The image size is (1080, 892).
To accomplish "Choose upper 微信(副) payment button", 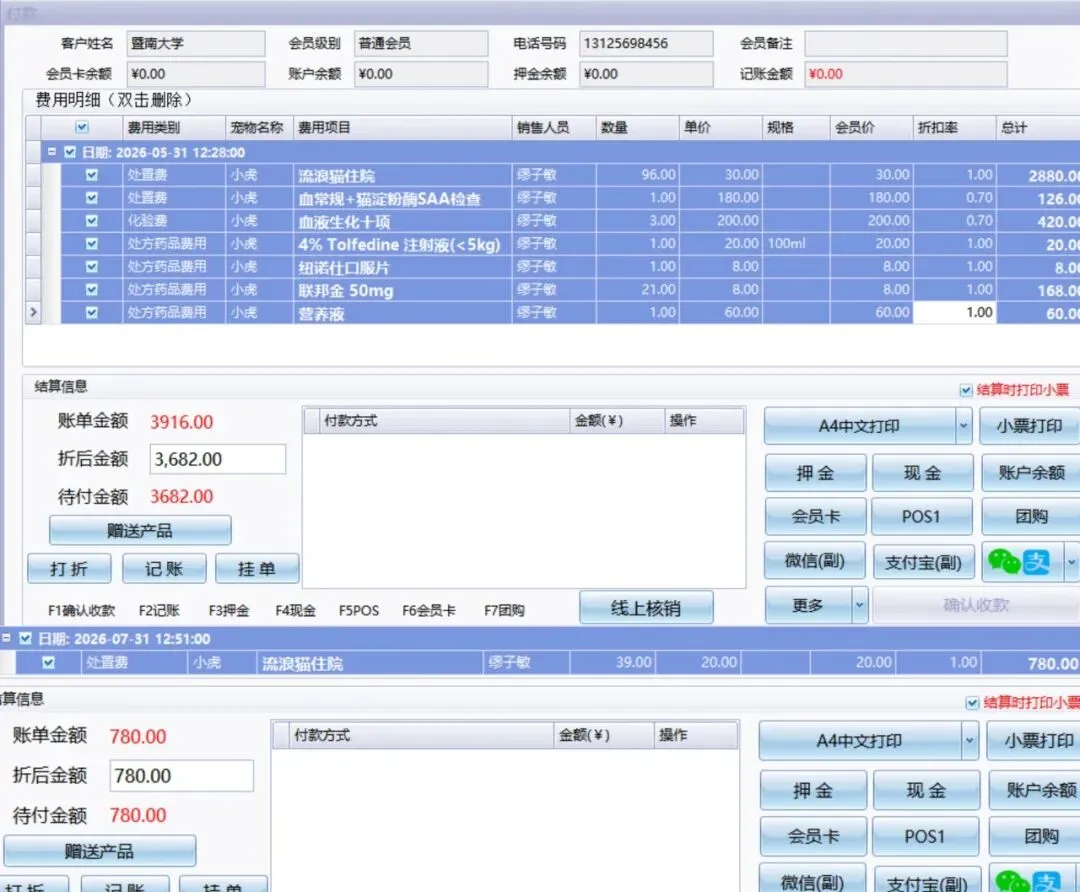I will coord(815,561).
